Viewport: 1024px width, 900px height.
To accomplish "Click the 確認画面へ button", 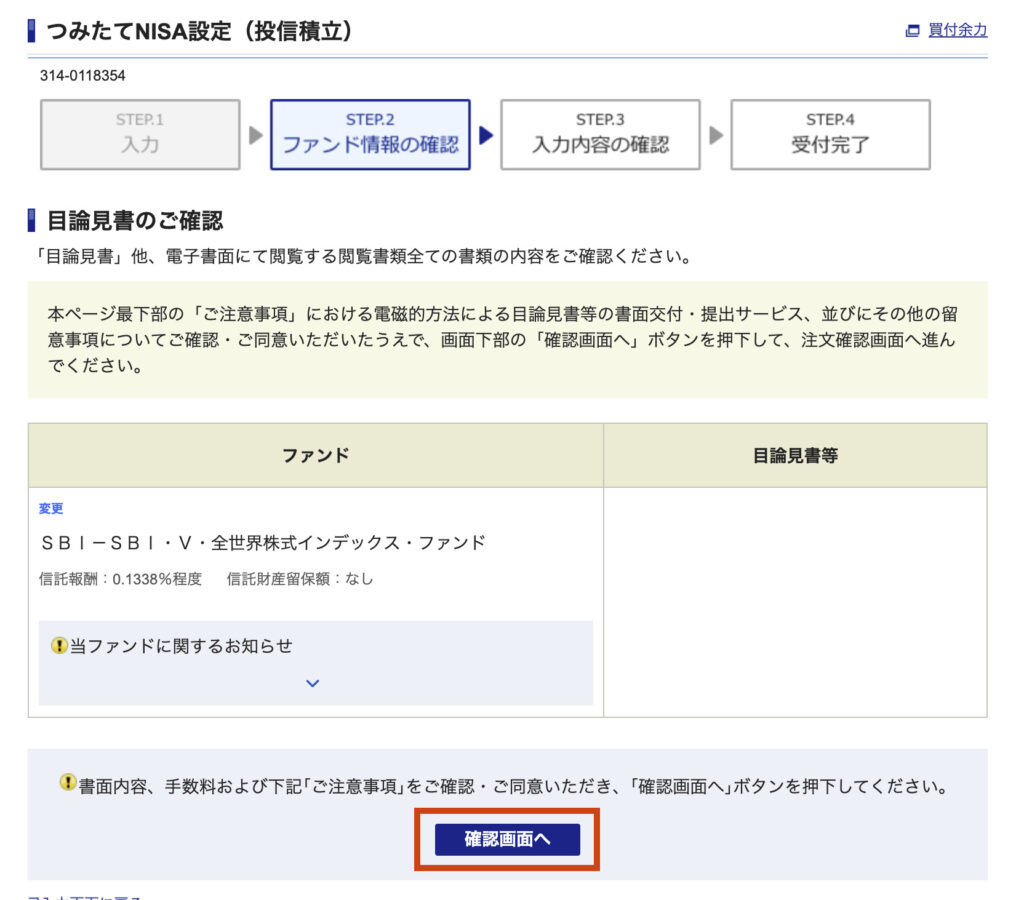I will tap(507, 839).
